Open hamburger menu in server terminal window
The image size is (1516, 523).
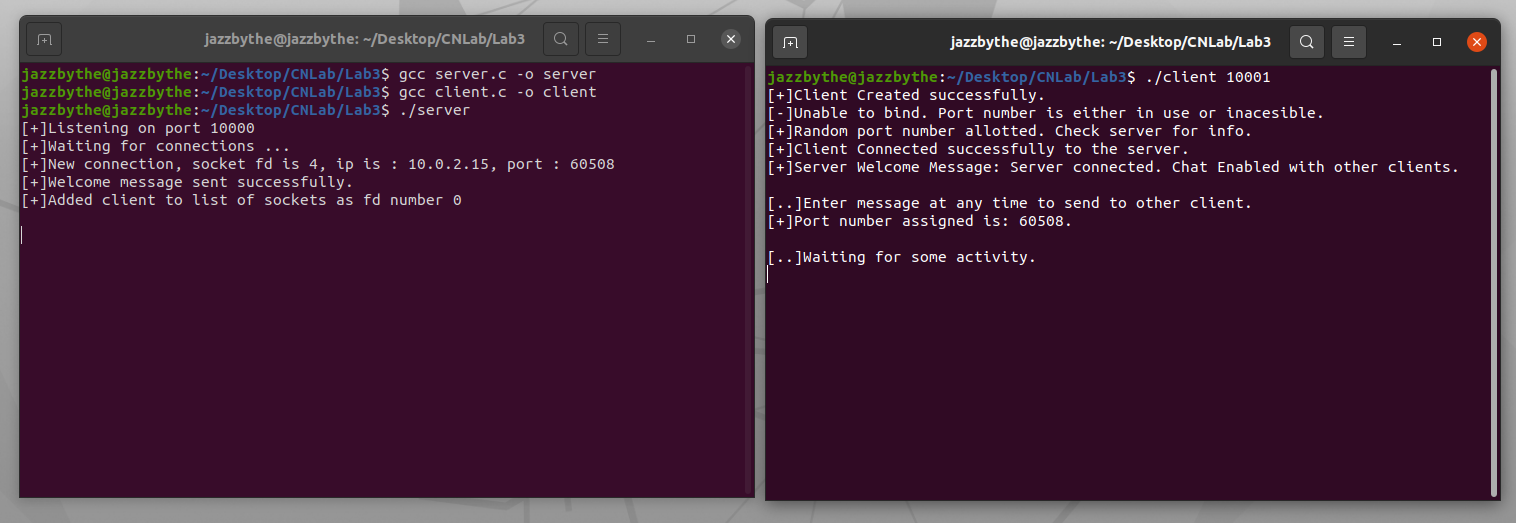(603, 39)
